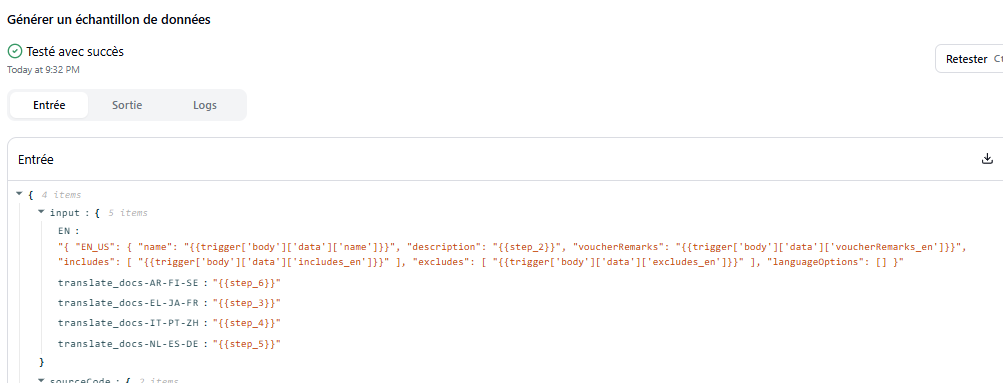Retest the step with Retester button
Viewport: 1003px width, 383px height.
(969, 59)
